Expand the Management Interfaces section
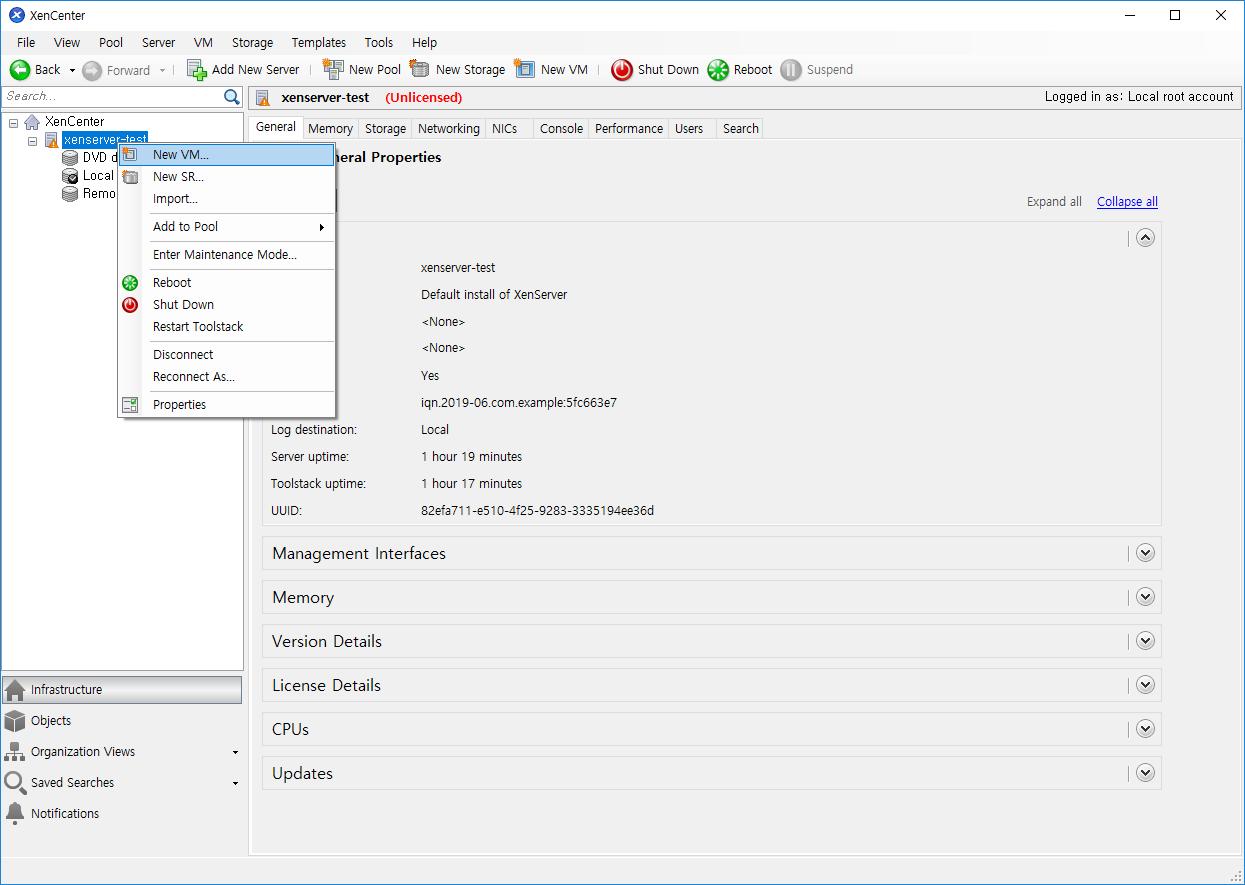 1146,553
